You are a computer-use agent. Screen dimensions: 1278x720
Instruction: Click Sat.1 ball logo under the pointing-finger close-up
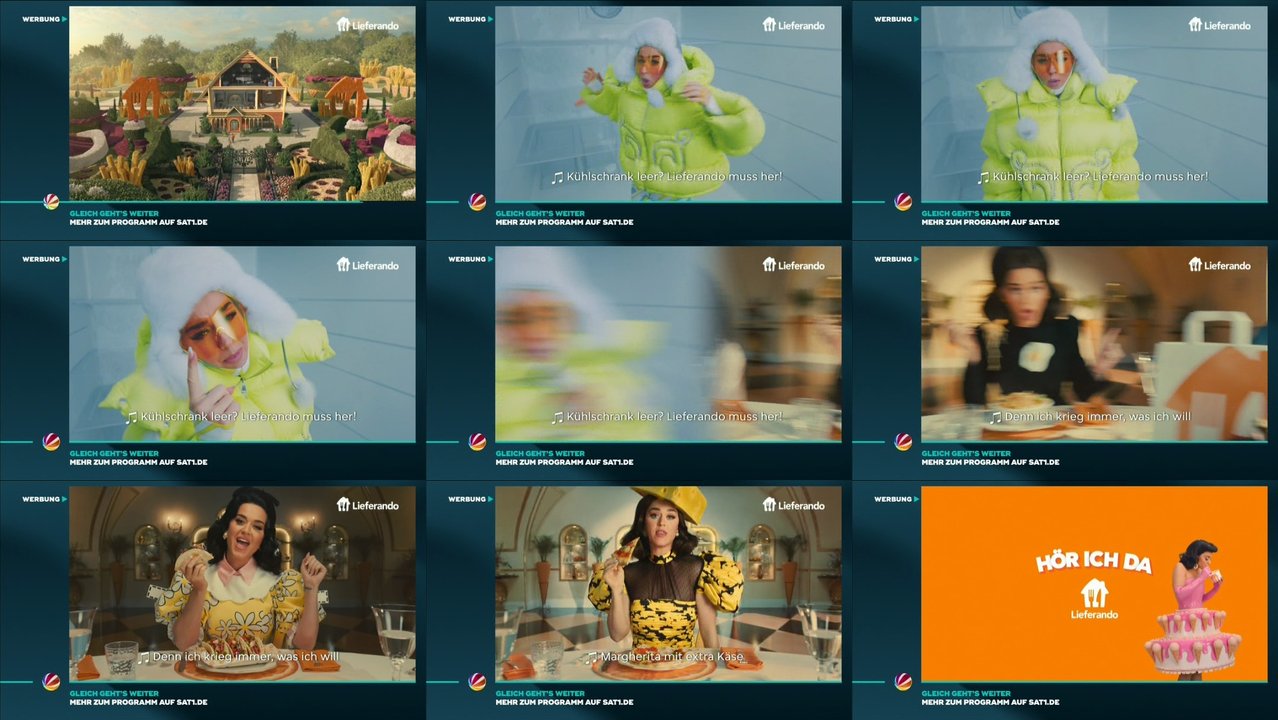(x=52, y=441)
